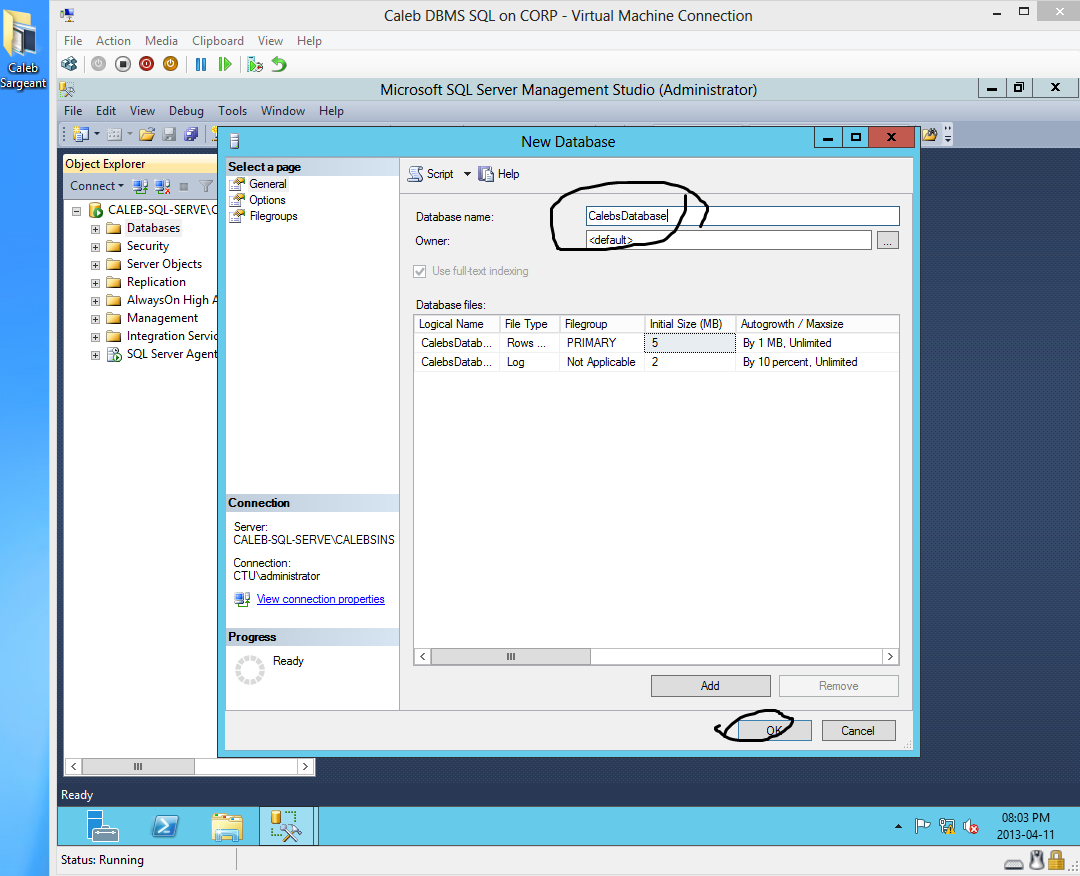
Task: Turn off the VM with the black stop icon
Action: 123,64
